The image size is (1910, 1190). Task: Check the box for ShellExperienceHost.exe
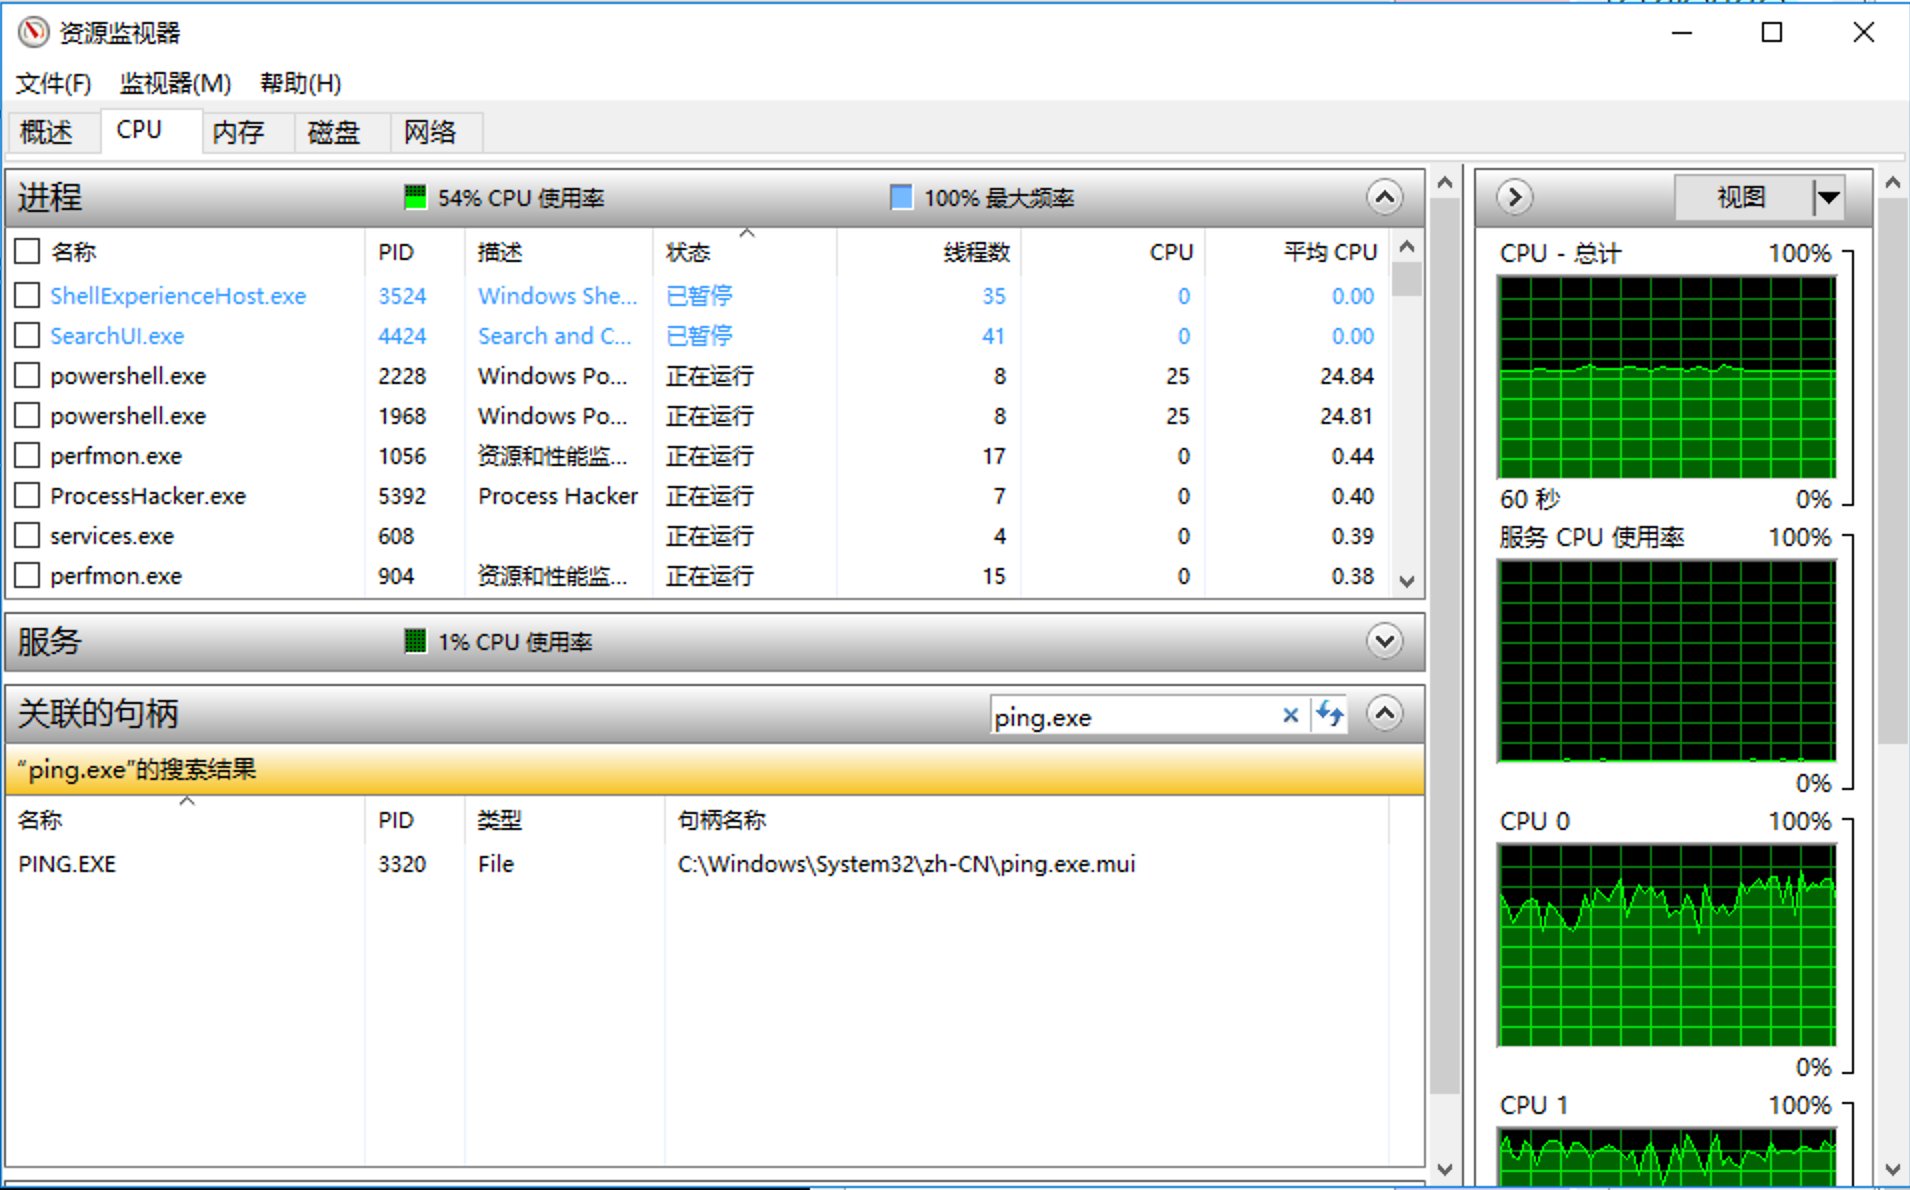pyautogui.click(x=28, y=296)
